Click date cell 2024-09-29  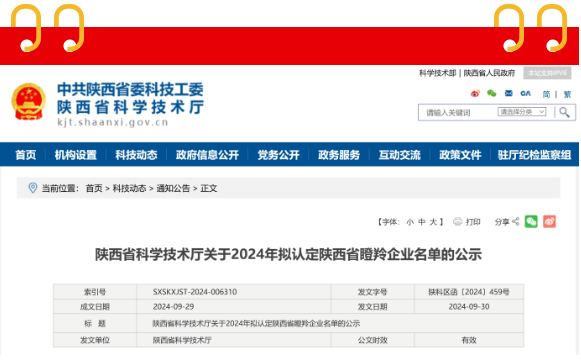click(x=173, y=307)
